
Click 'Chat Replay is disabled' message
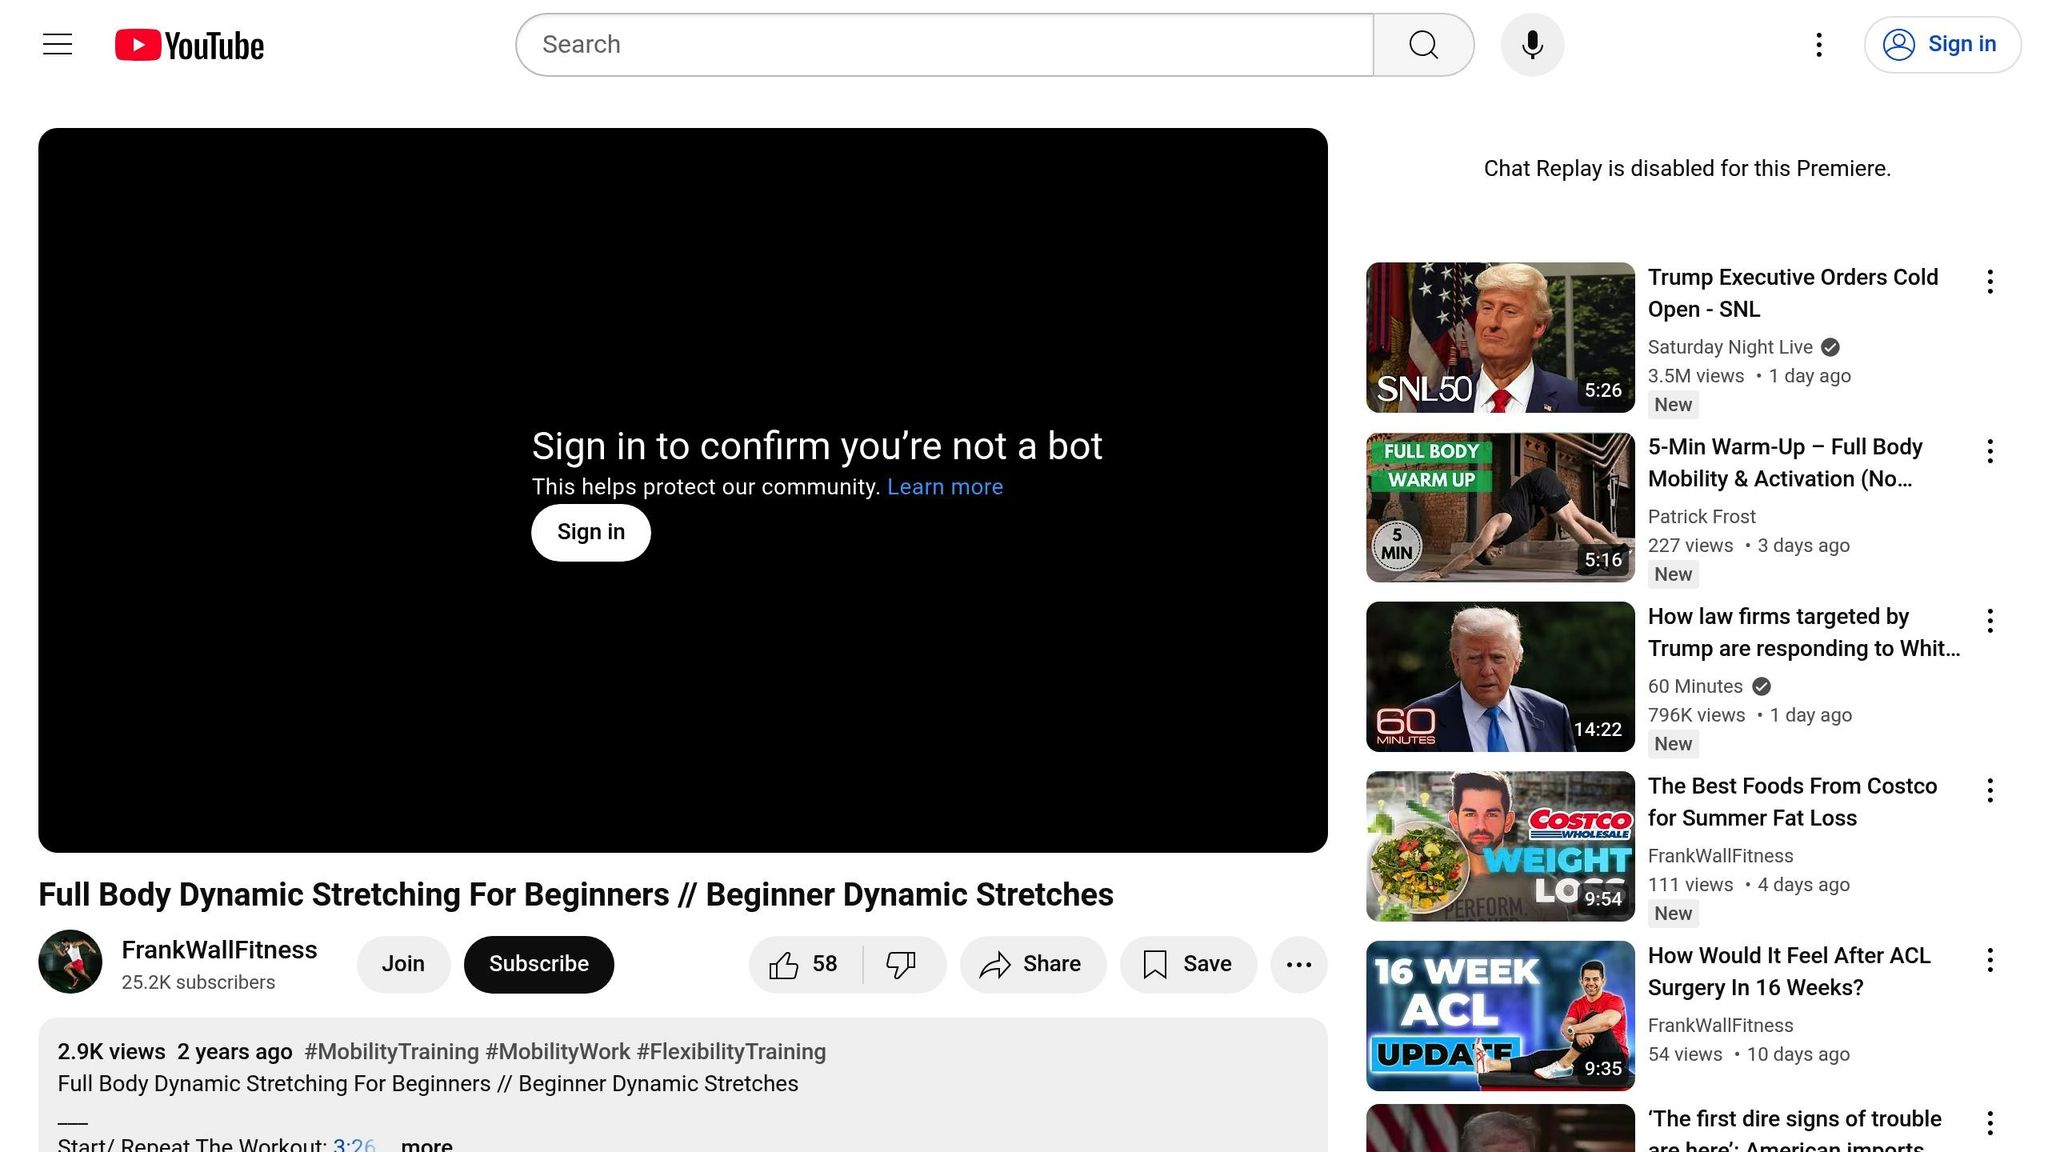tap(1687, 168)
